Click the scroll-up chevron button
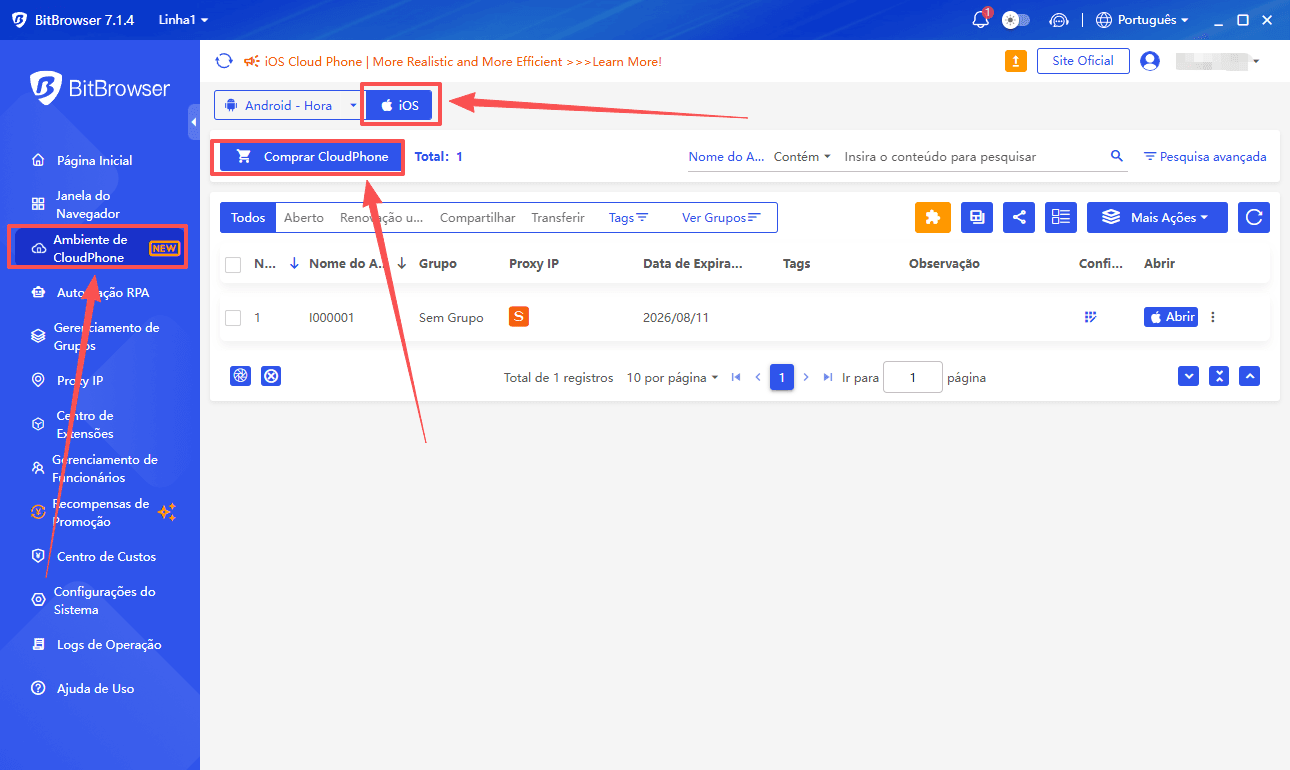This screenshot has width=1290, height=770. [x=1249, y=376]
